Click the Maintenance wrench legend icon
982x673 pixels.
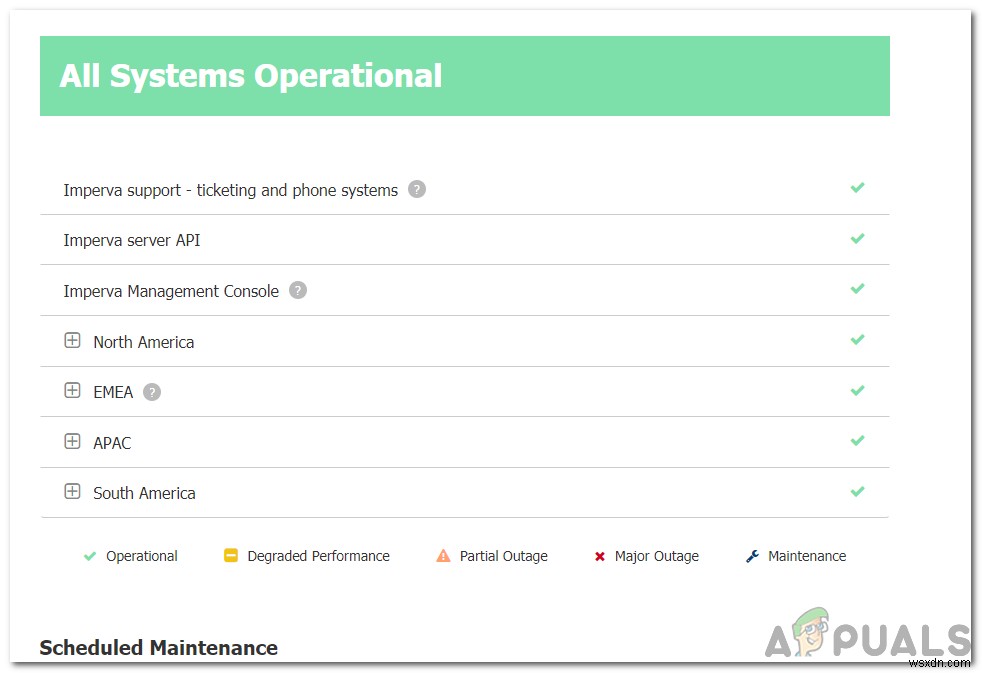(752, 556)
